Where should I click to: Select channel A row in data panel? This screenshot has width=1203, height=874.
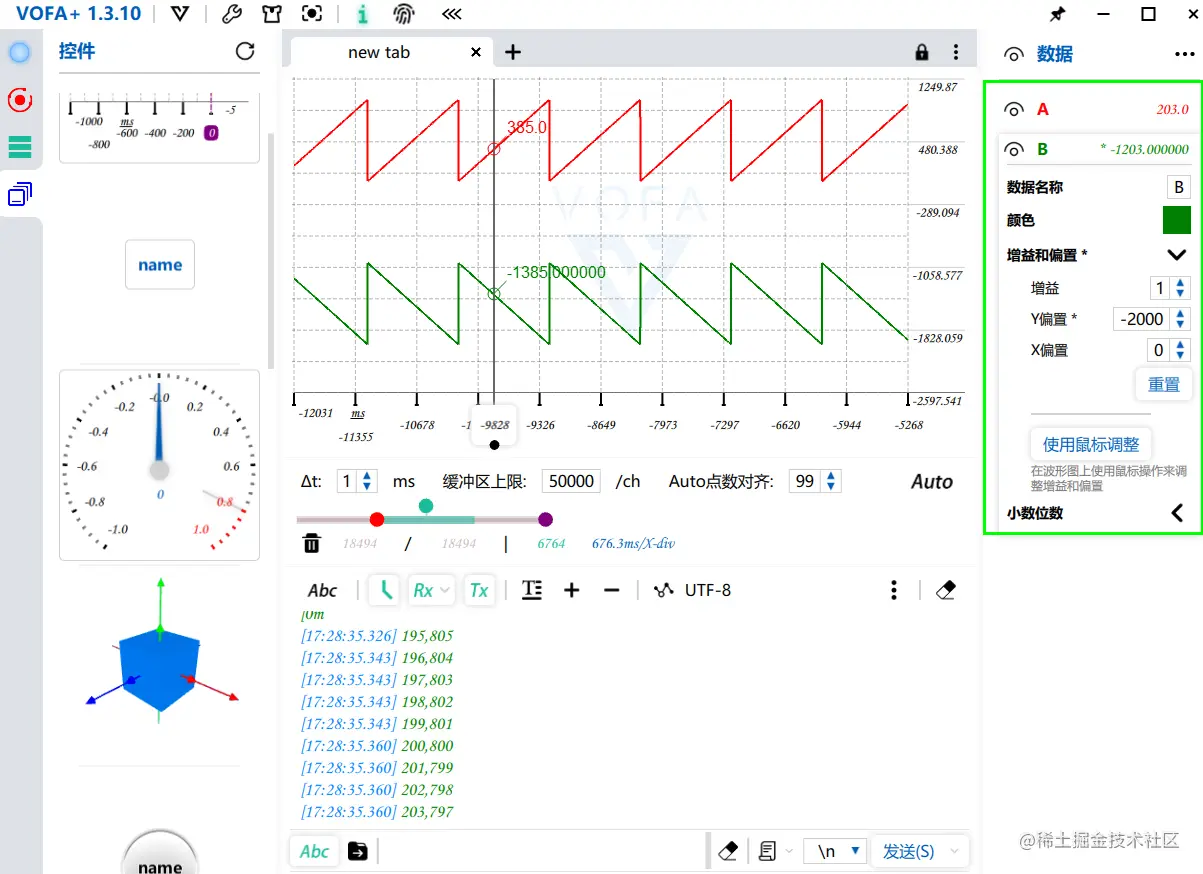(1096, 109)
